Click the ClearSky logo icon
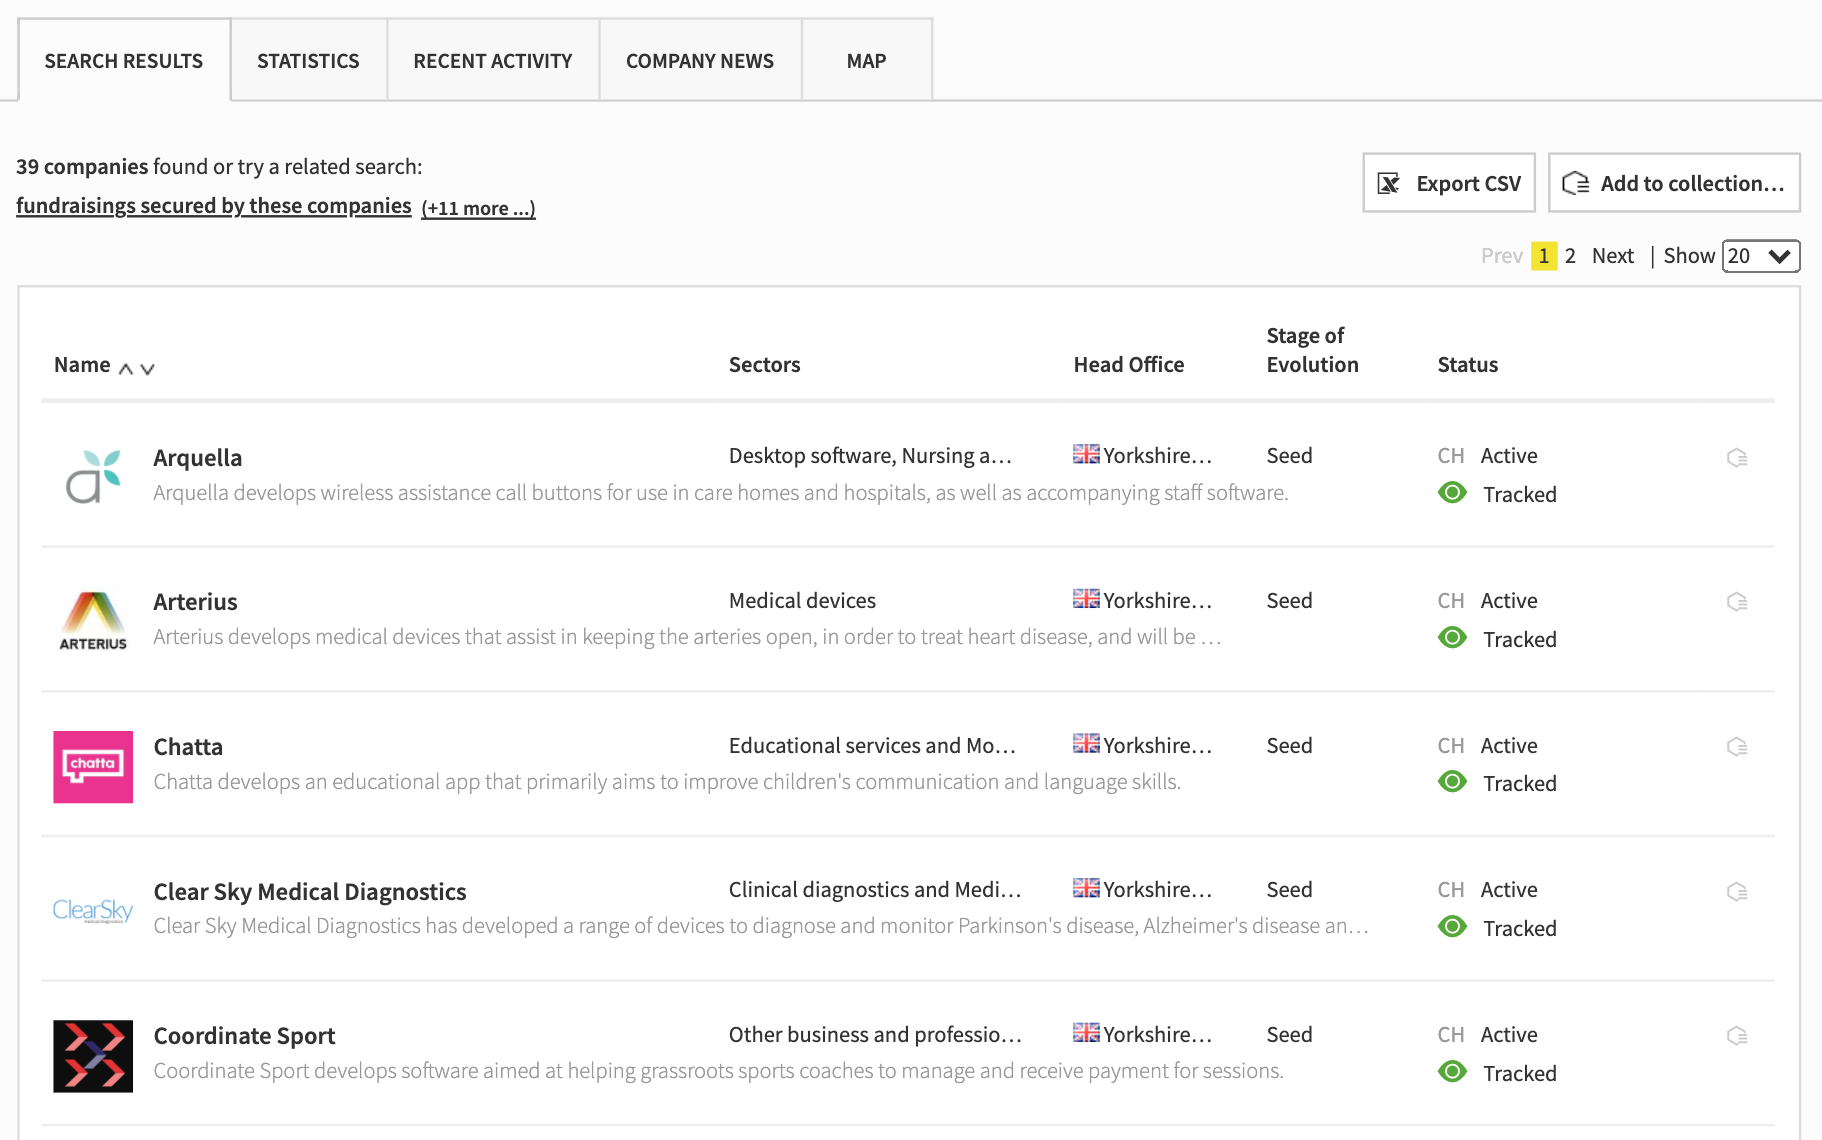 click(93, 910)
